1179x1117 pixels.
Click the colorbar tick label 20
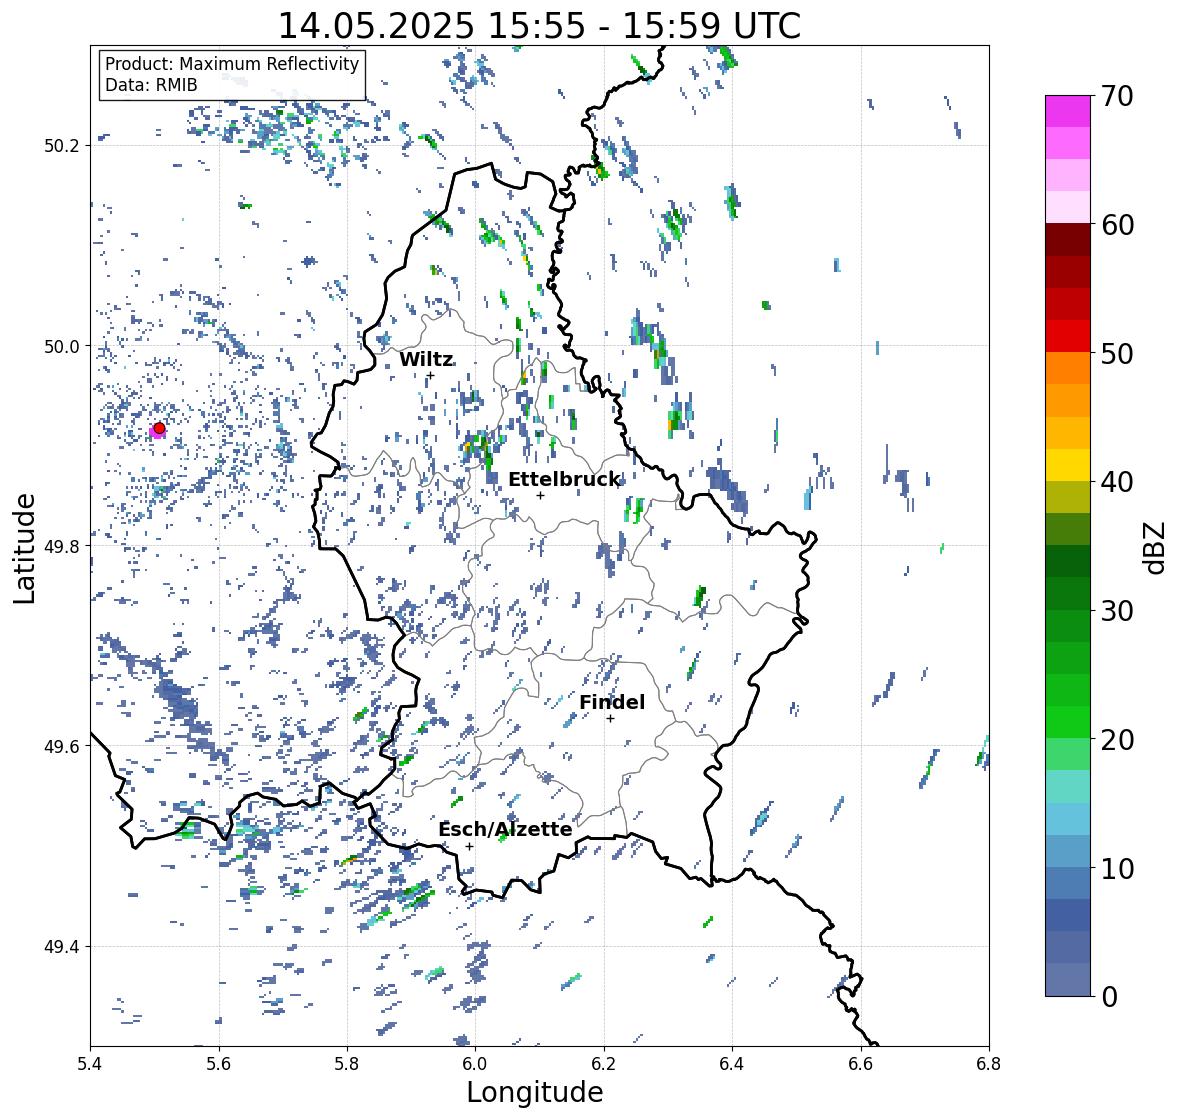pos(1117,740)
